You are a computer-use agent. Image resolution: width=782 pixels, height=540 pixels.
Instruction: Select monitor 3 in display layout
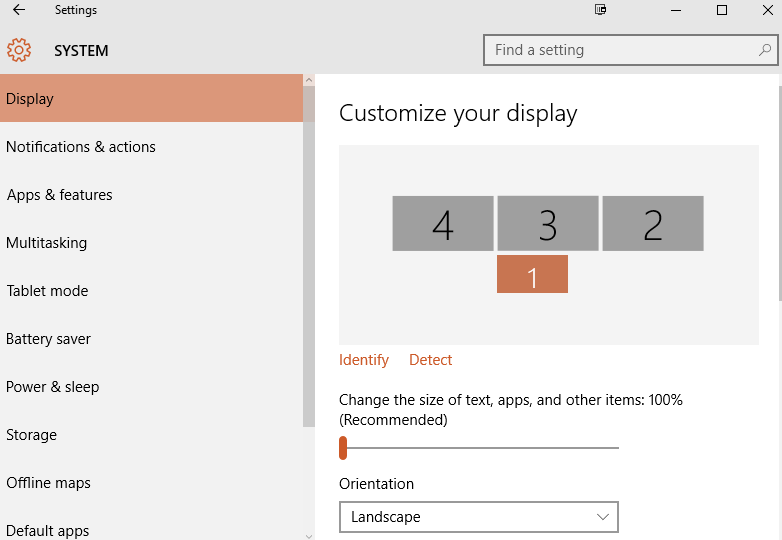548,223
